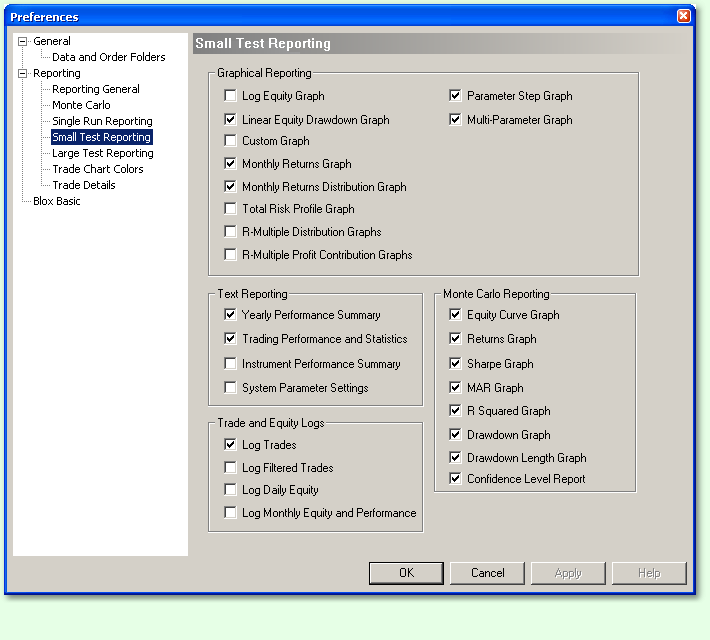The width and height of the screenshot is (710, 640).
Task: Click the Cancel button
Action: click(487, 573)
